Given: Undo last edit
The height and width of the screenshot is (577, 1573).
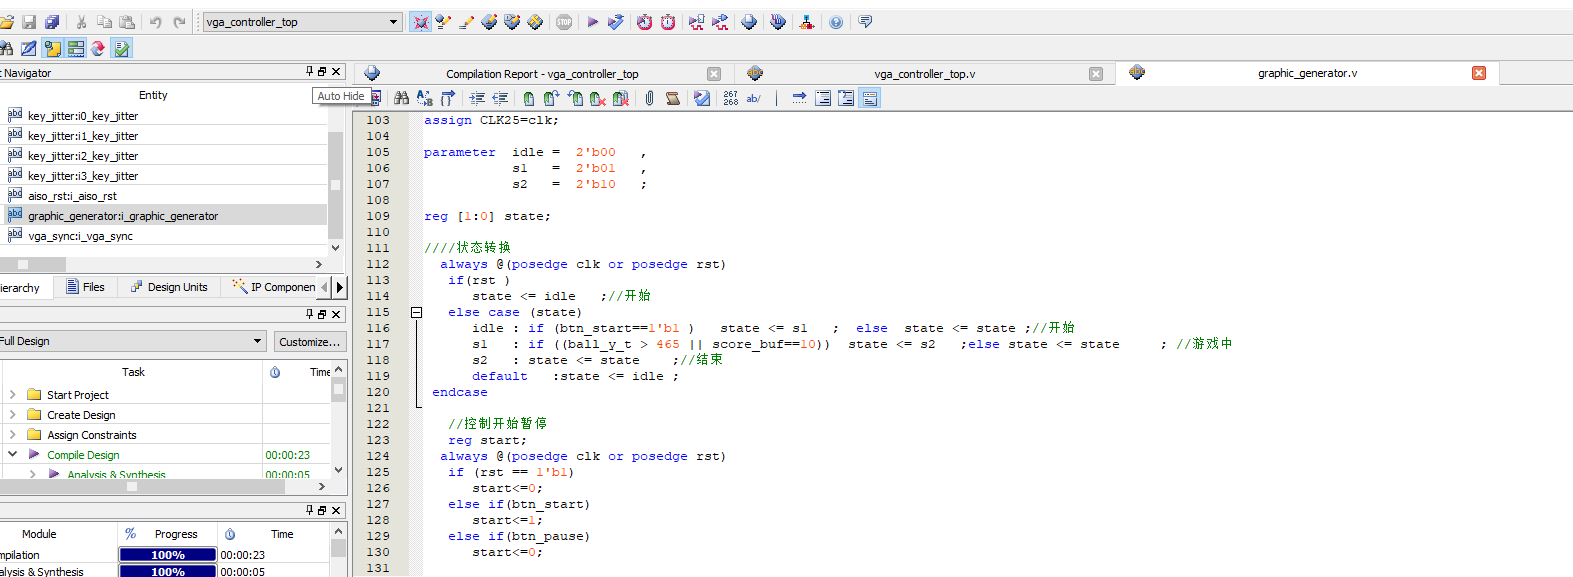Looking at the screenshot, I should click(156, 22).
